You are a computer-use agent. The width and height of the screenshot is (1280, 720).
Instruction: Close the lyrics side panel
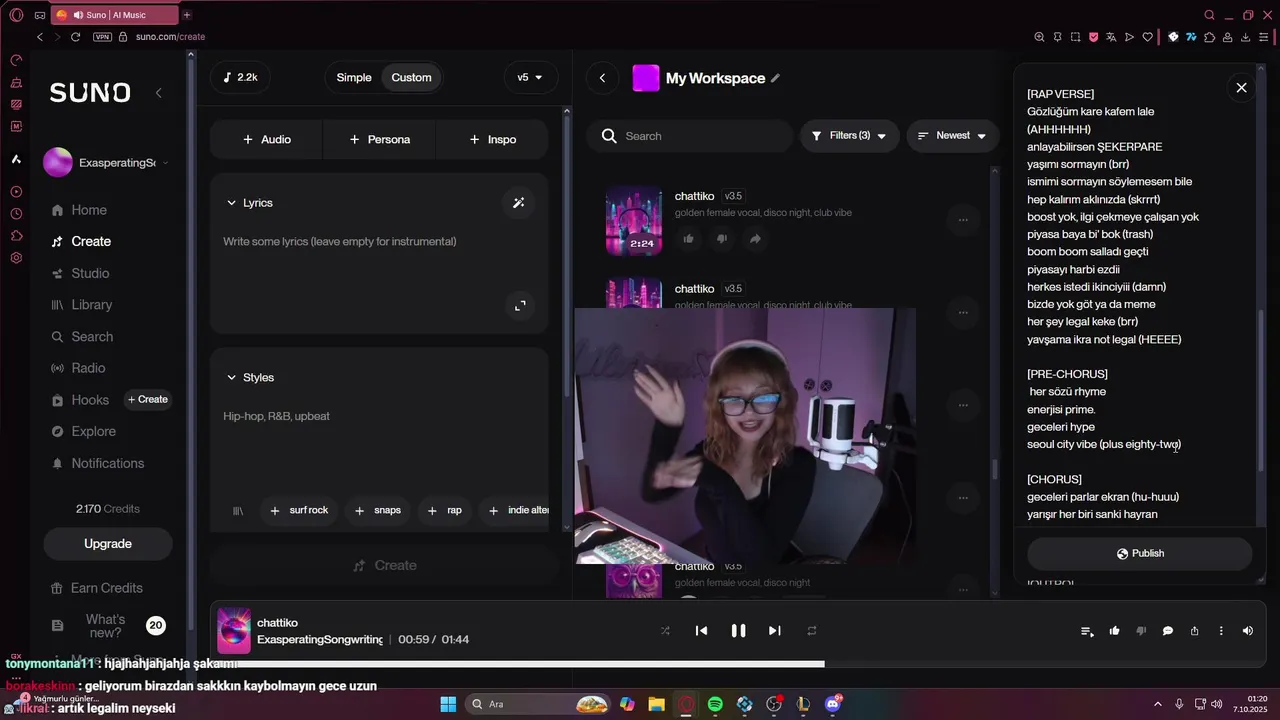pos(1241,88)
